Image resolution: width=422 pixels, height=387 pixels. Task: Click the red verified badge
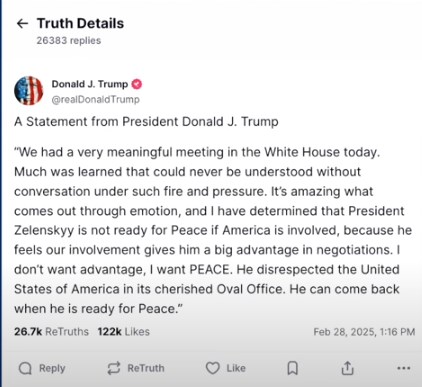tap(137, 84)
